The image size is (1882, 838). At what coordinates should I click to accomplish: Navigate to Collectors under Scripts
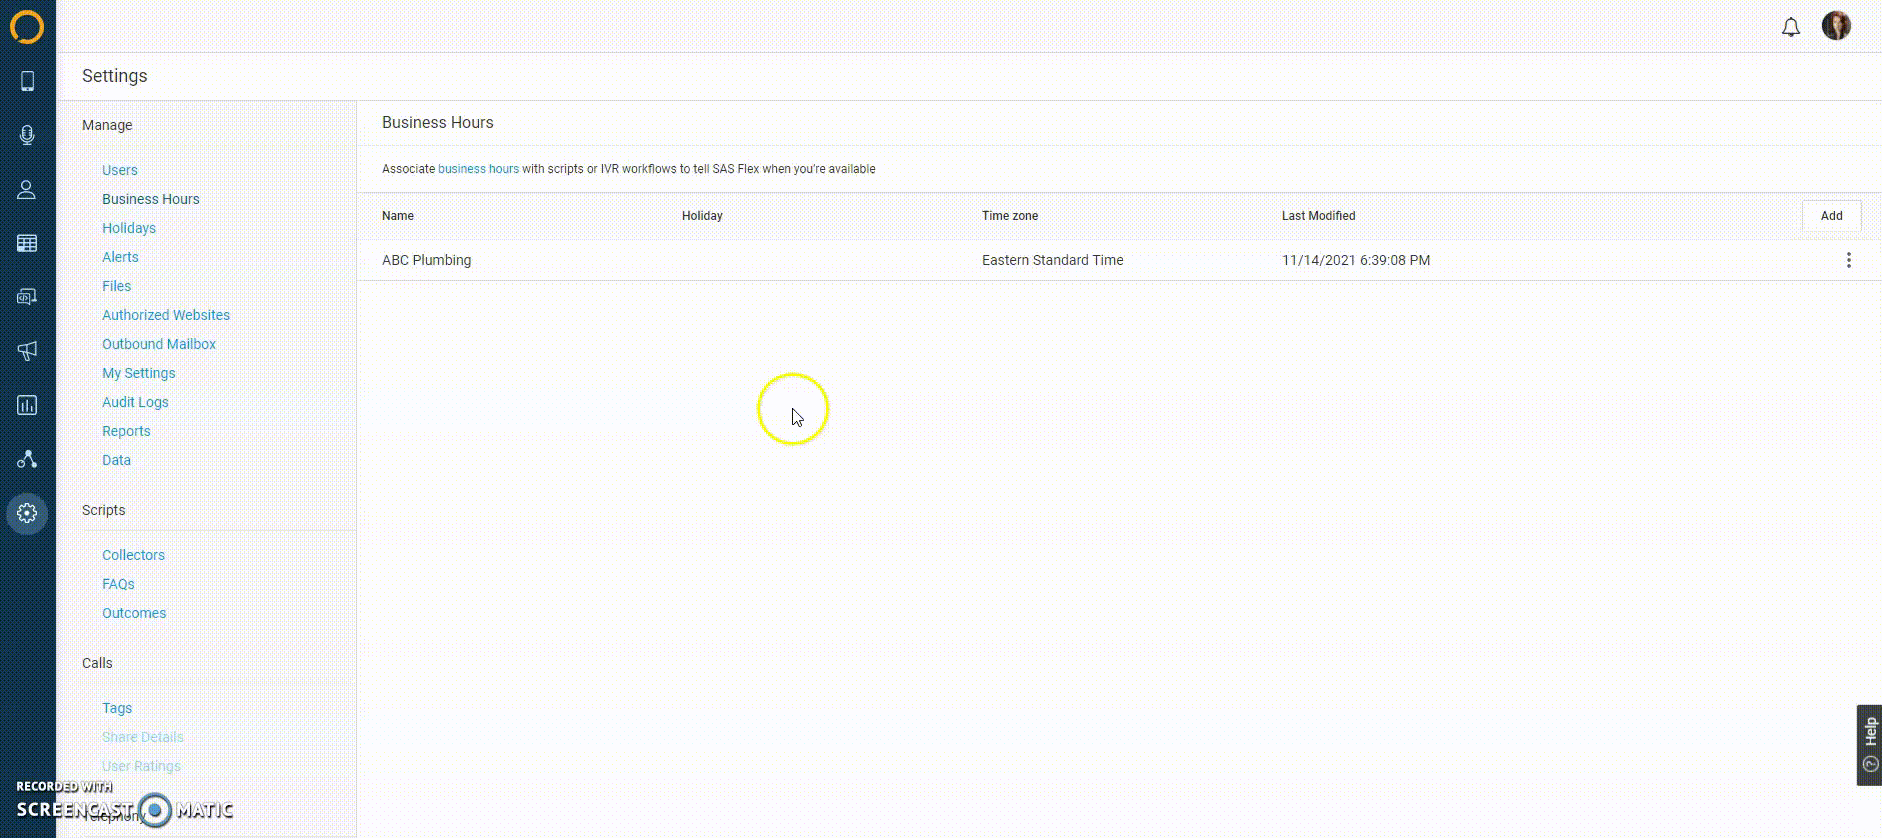click(133, 555)
